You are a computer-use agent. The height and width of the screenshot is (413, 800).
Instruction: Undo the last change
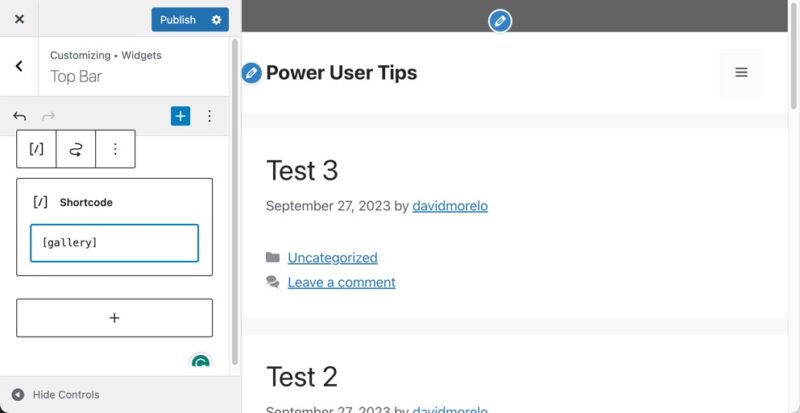(x=19, y=116)
